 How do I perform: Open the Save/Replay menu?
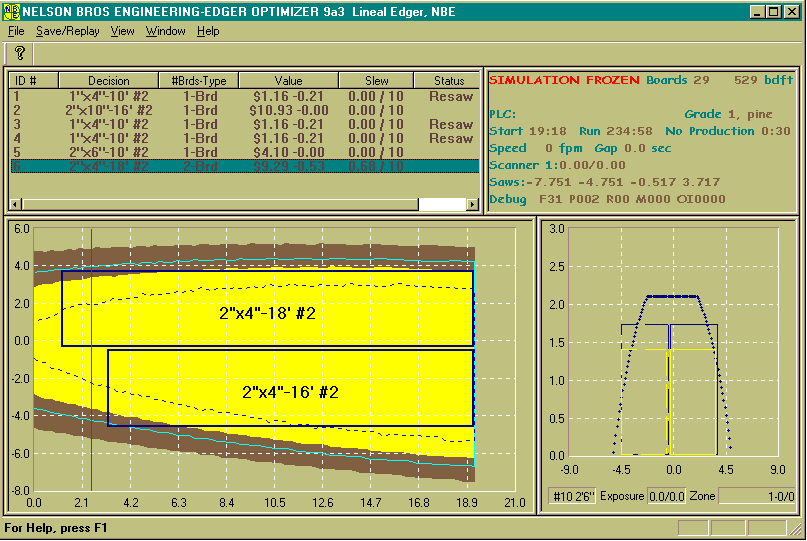pos(68,31)
